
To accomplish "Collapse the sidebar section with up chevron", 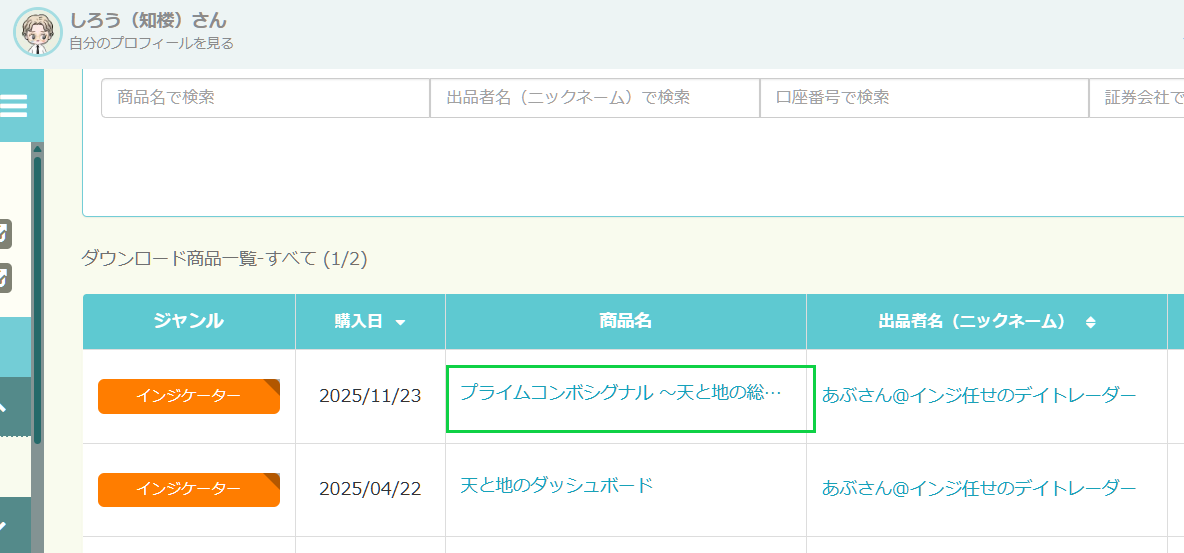I will click(x=4, y=407).
